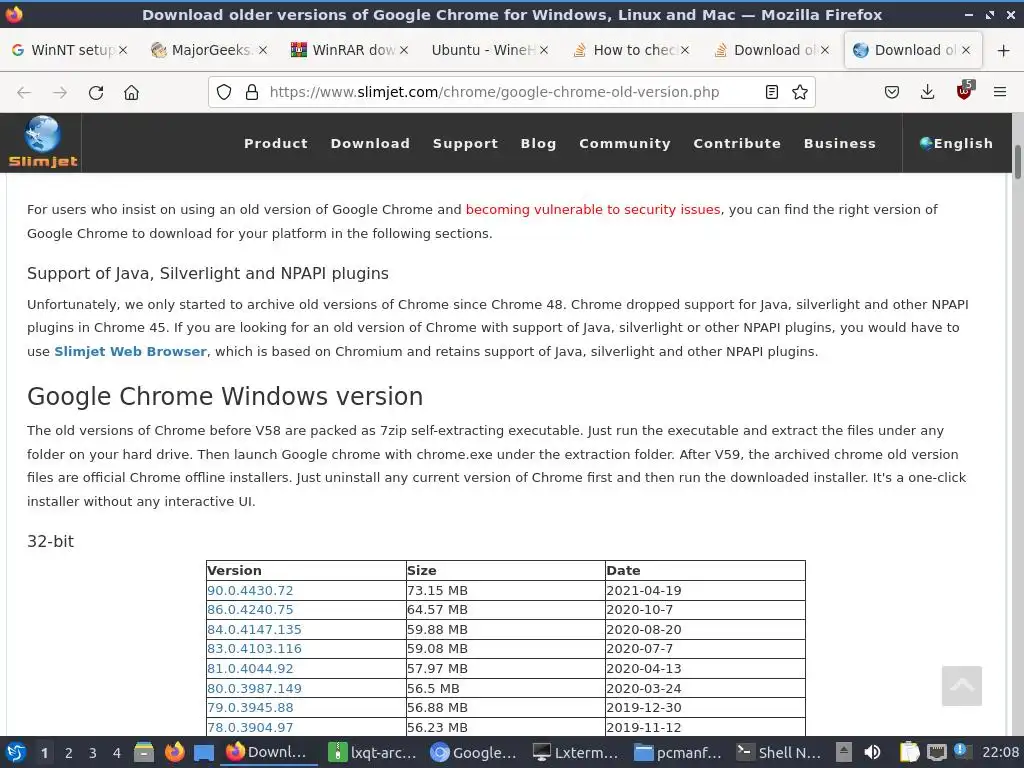Launch the file manager from taskbar quicklaunch
This screenshot has width=1024, height=768.
(x=144, y=752)
